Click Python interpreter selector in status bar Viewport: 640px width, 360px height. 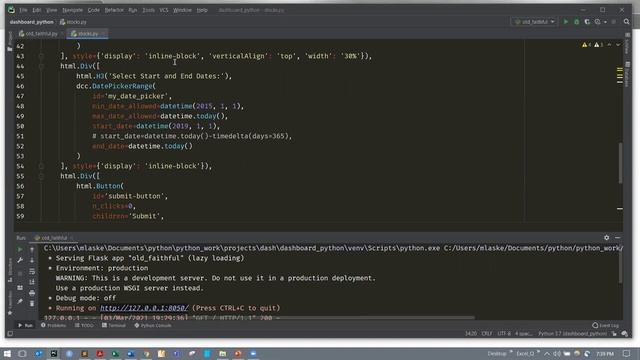572,334
